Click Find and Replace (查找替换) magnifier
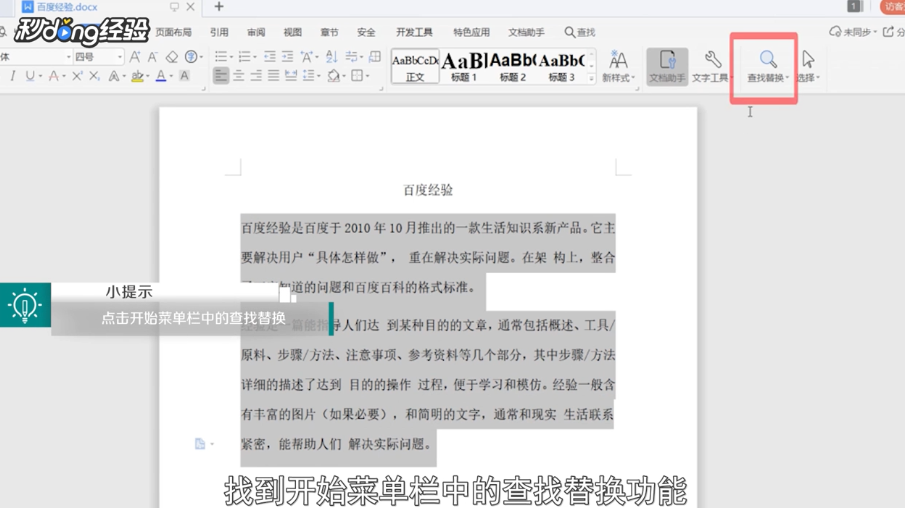 767,66
